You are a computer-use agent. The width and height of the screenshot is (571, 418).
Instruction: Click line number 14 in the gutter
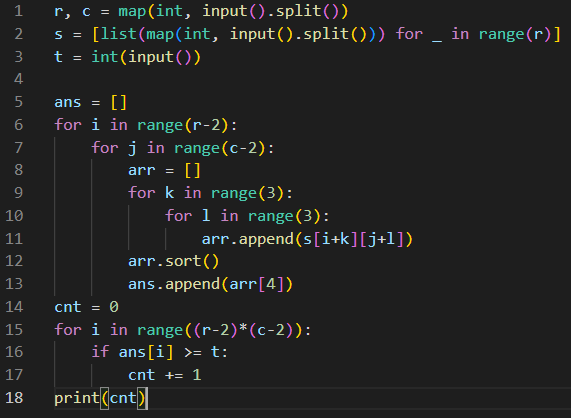point(14,307)
